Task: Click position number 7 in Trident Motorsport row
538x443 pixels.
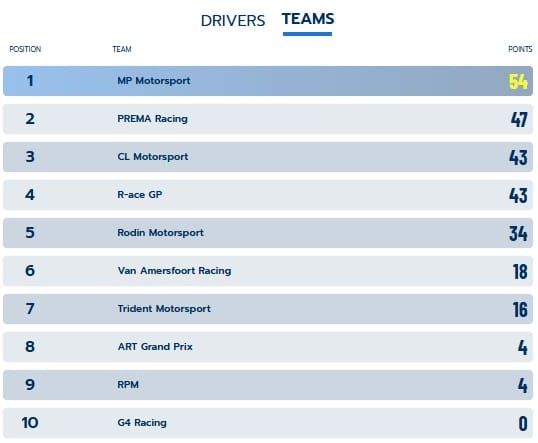Action: 30,309
